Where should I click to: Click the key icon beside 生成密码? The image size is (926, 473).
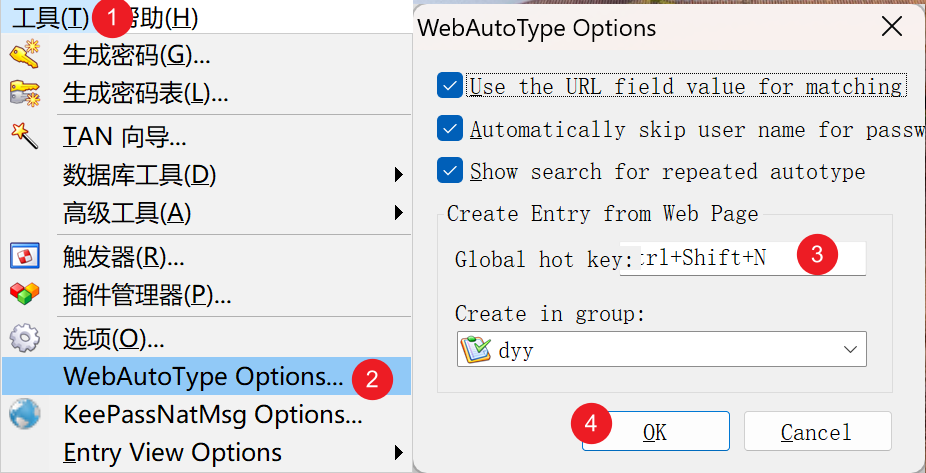click(23, 55)
